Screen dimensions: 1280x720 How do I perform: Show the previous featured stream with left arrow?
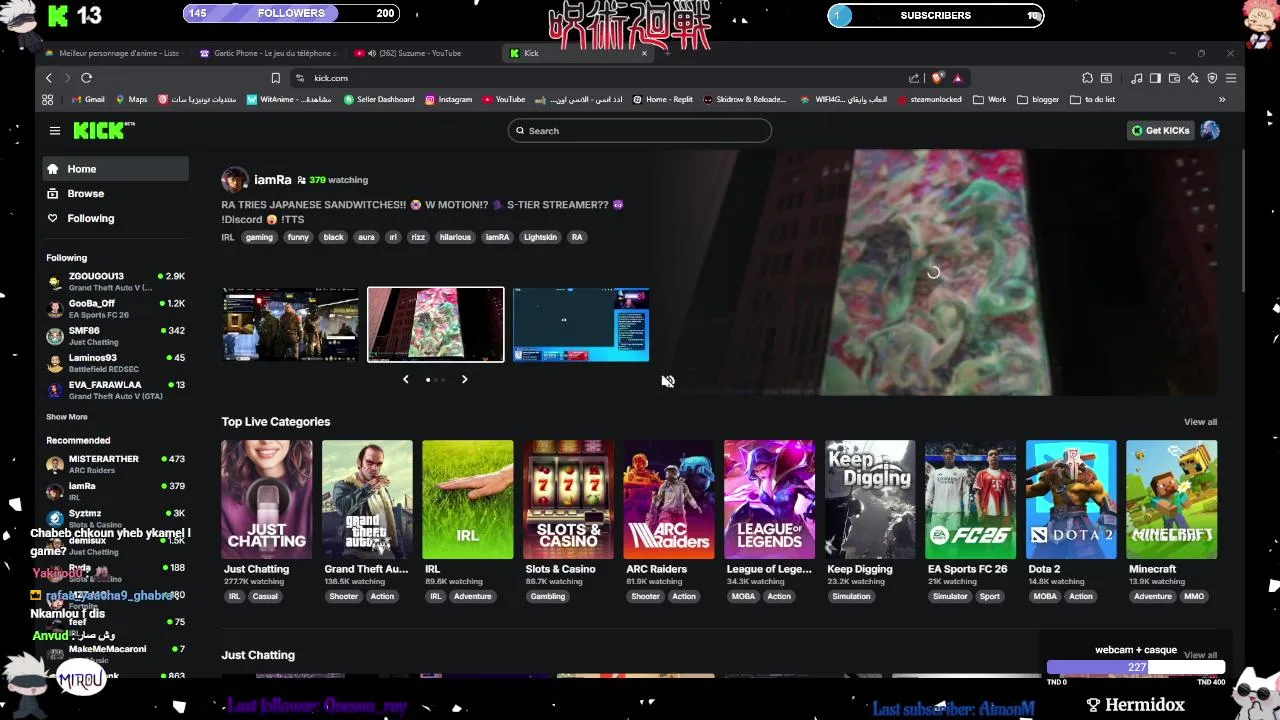click(405, 379)
